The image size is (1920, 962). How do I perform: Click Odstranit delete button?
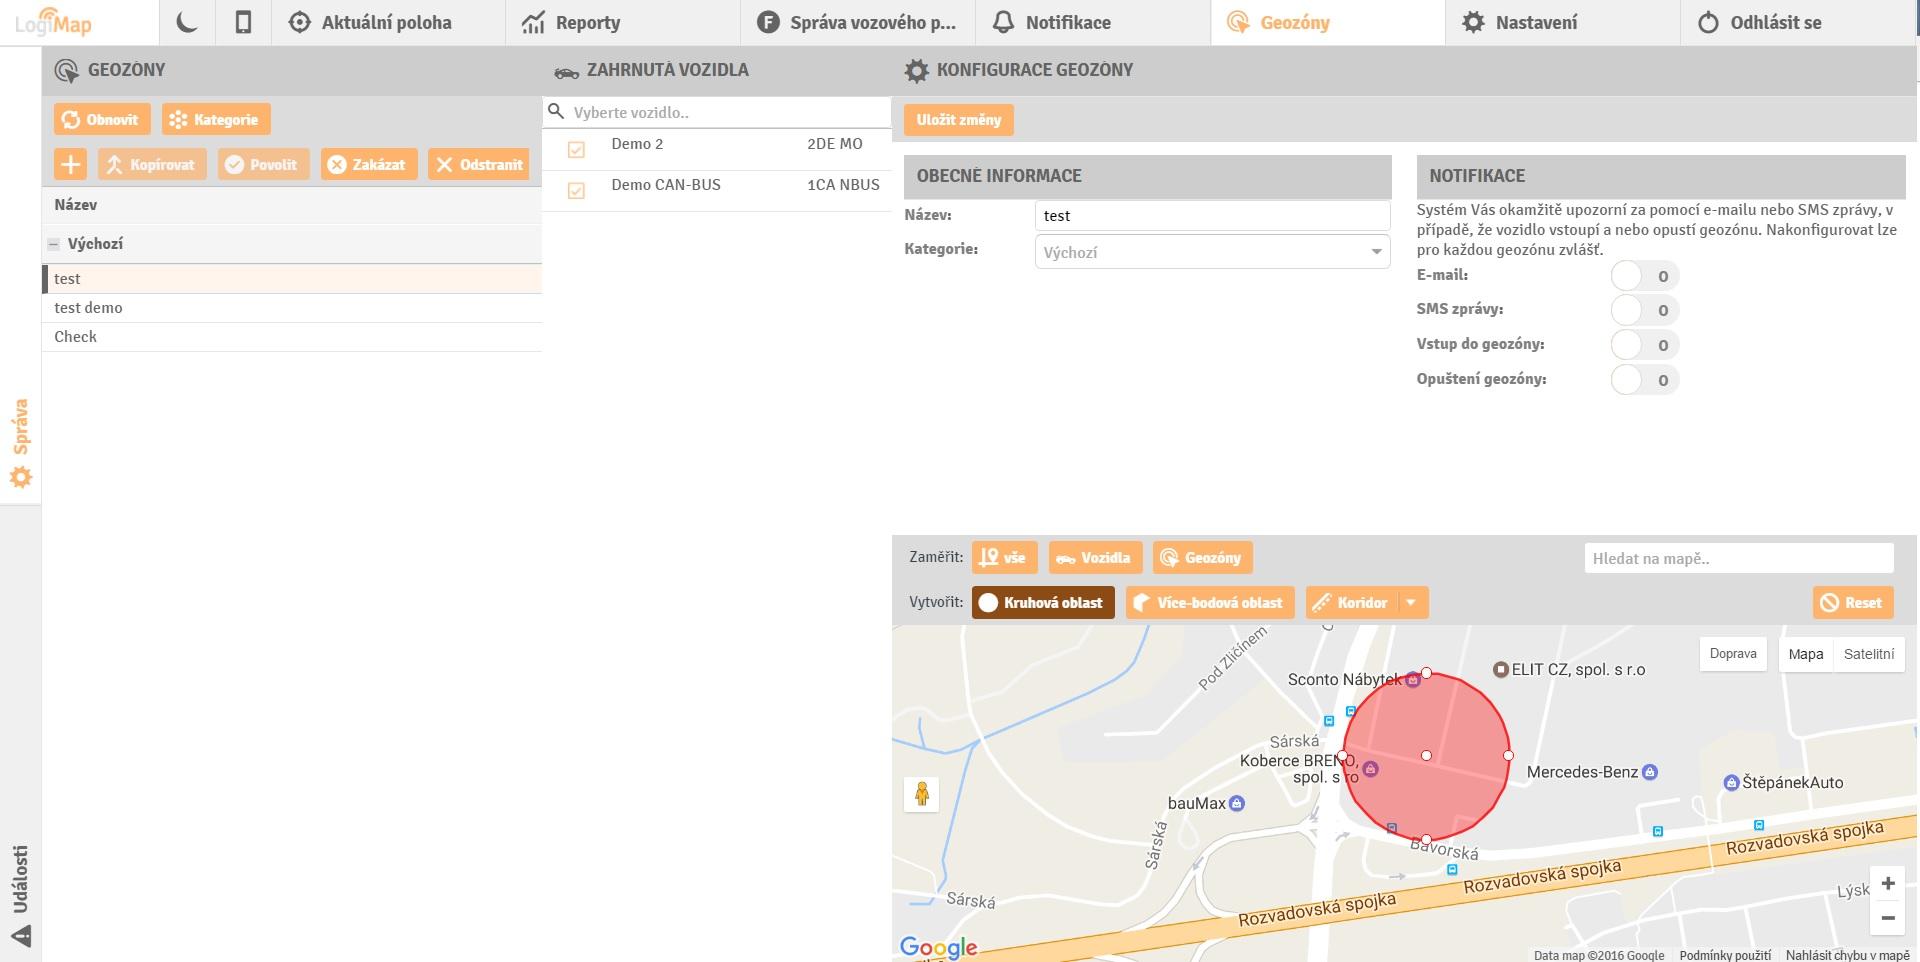click(x=479, y=164)
